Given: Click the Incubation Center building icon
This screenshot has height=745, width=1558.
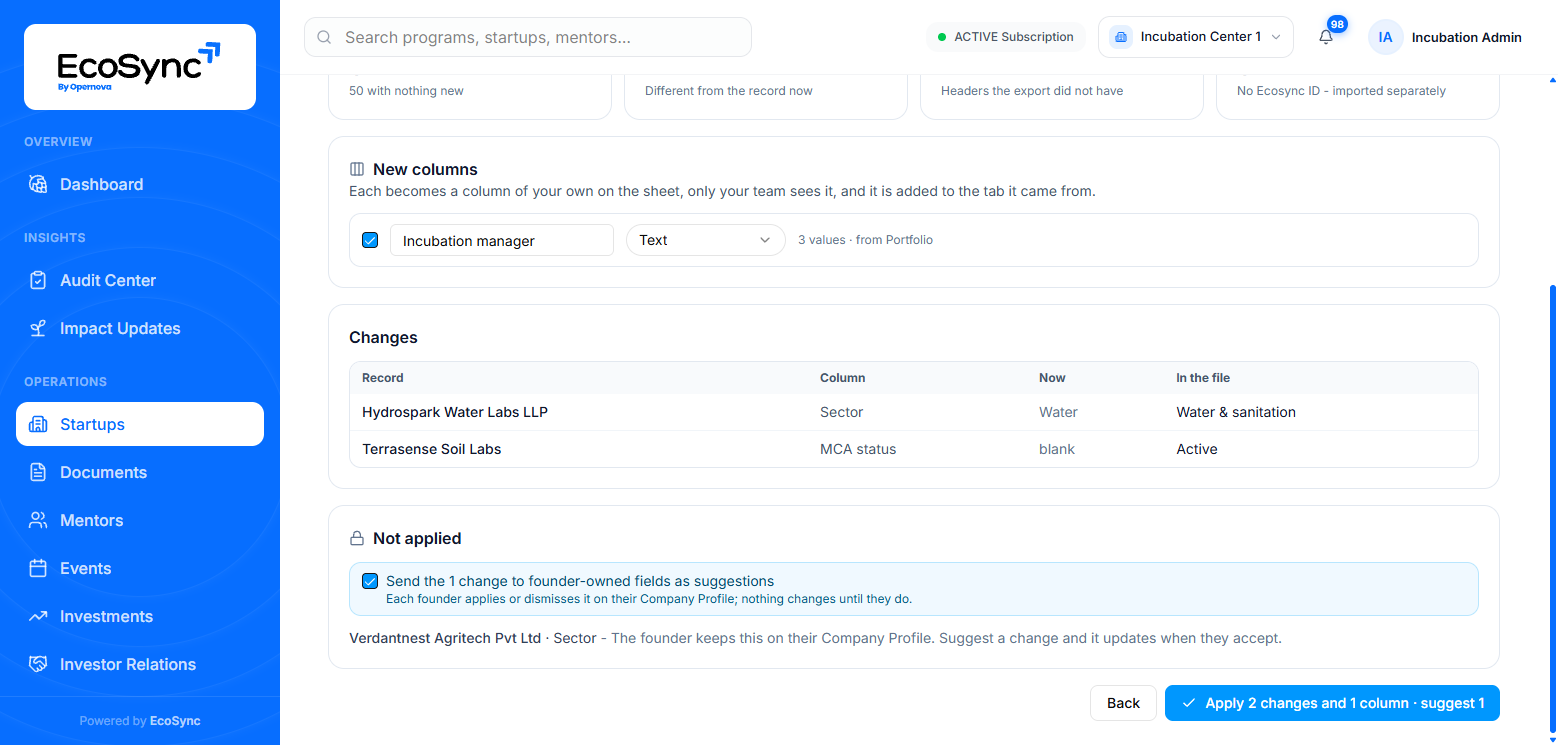Looking at the screenshot, I should [1121, 37].
